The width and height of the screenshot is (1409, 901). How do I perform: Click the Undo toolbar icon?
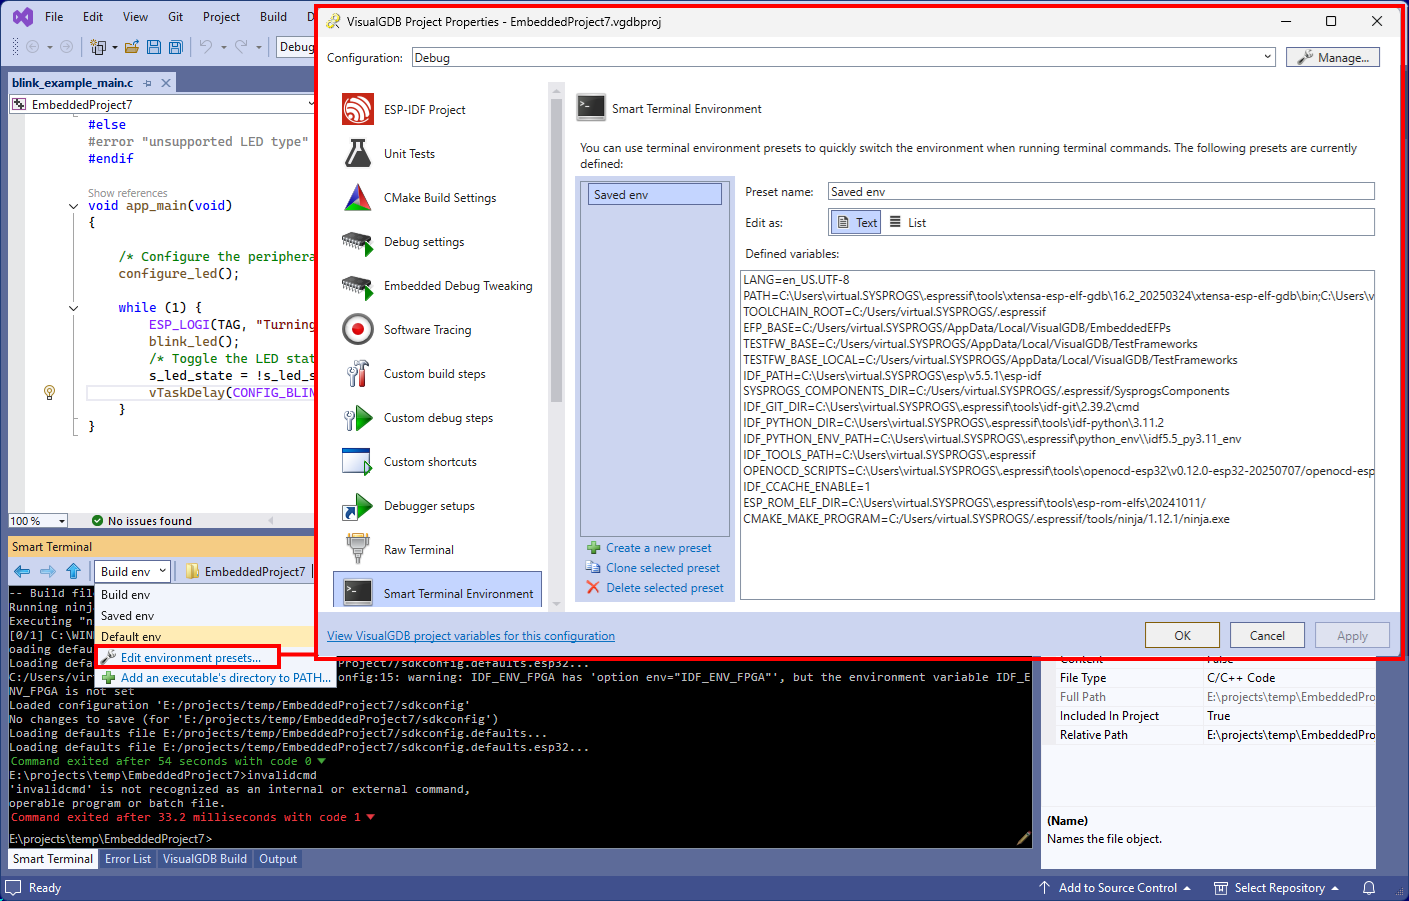pos(205,46)
